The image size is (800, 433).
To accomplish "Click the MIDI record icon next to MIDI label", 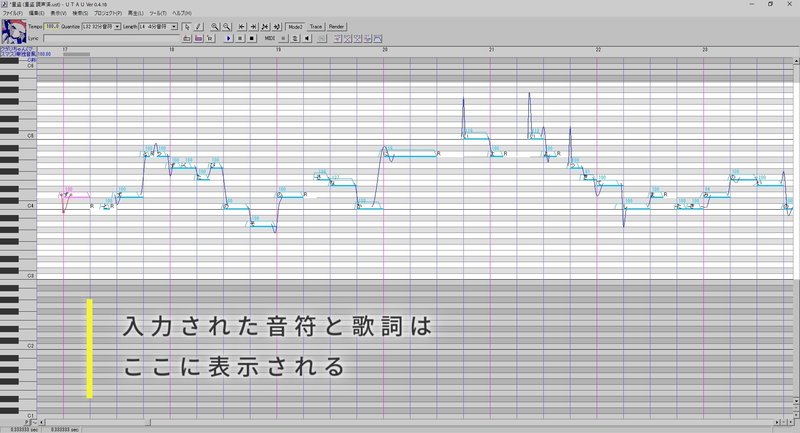I will click(x=283, y=39).
